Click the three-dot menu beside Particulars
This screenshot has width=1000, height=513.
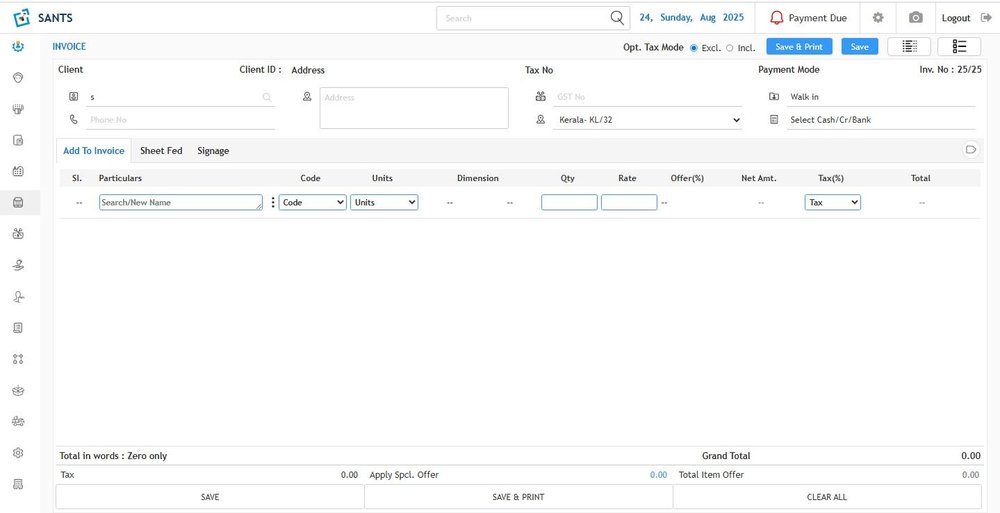pyautogui.click(x=273, y=202)
